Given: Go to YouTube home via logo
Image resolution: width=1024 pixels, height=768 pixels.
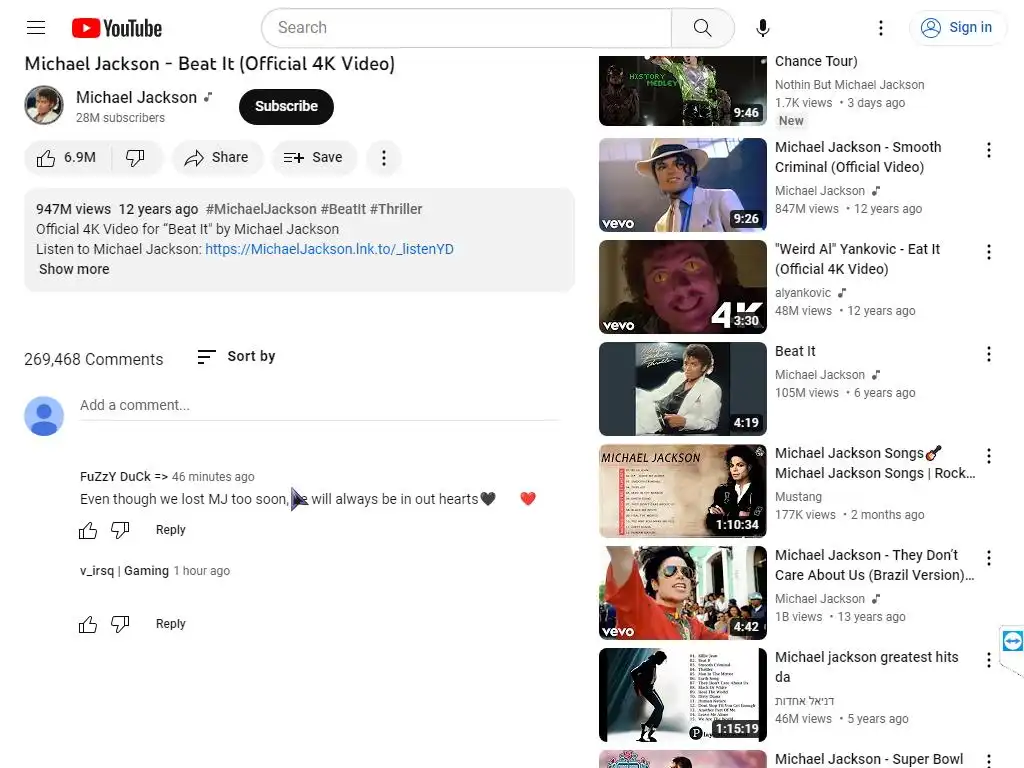Looking at the screenshot, I should click(x=117, y=28).
